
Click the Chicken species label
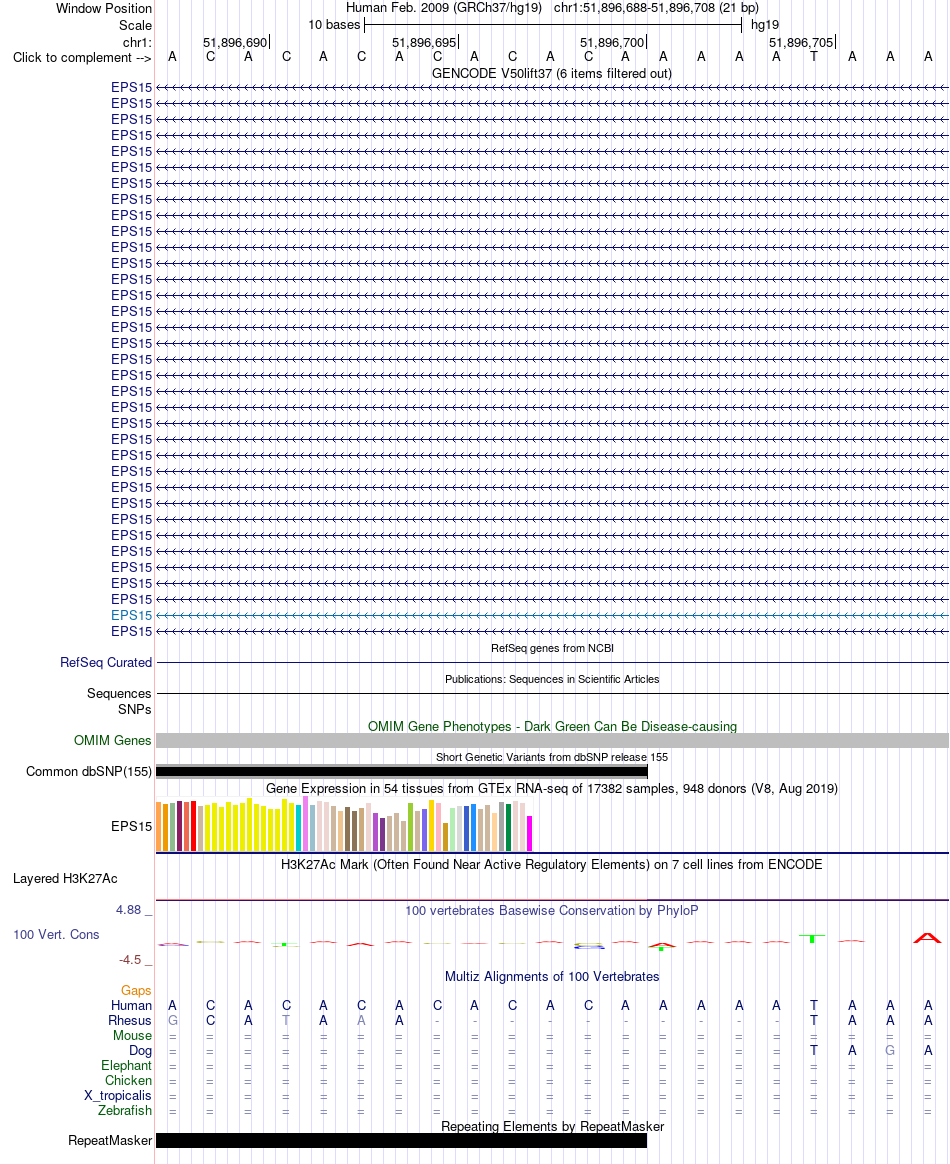point(128,1081)
